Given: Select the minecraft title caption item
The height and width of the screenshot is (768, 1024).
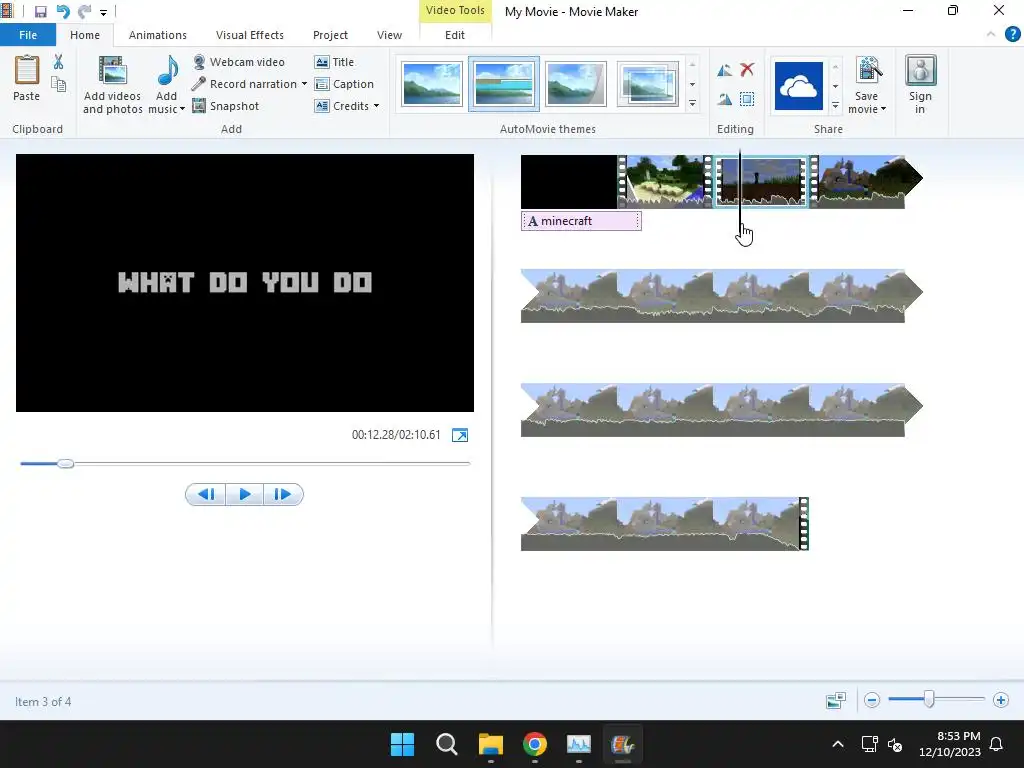Looking at the screenshot, I should [581, 221].
